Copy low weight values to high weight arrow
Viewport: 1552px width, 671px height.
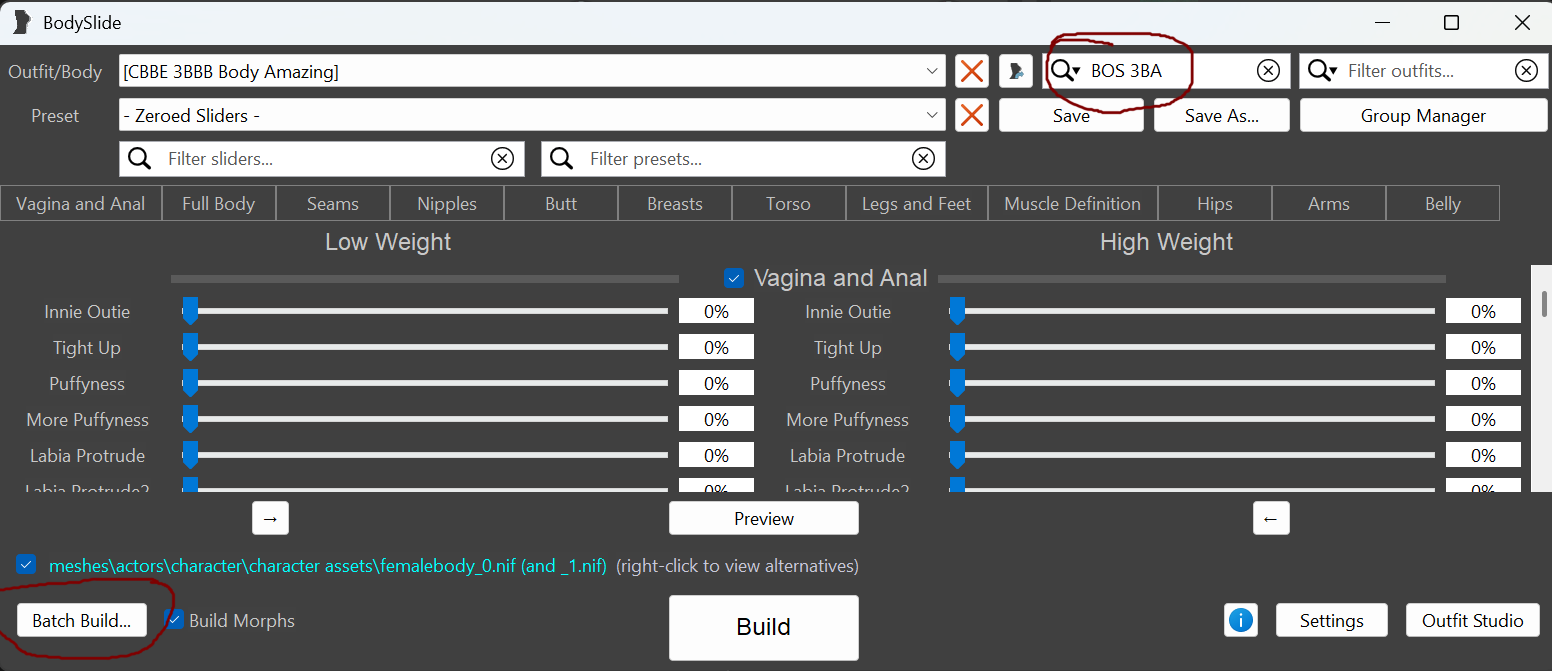[x=270, y=518]
